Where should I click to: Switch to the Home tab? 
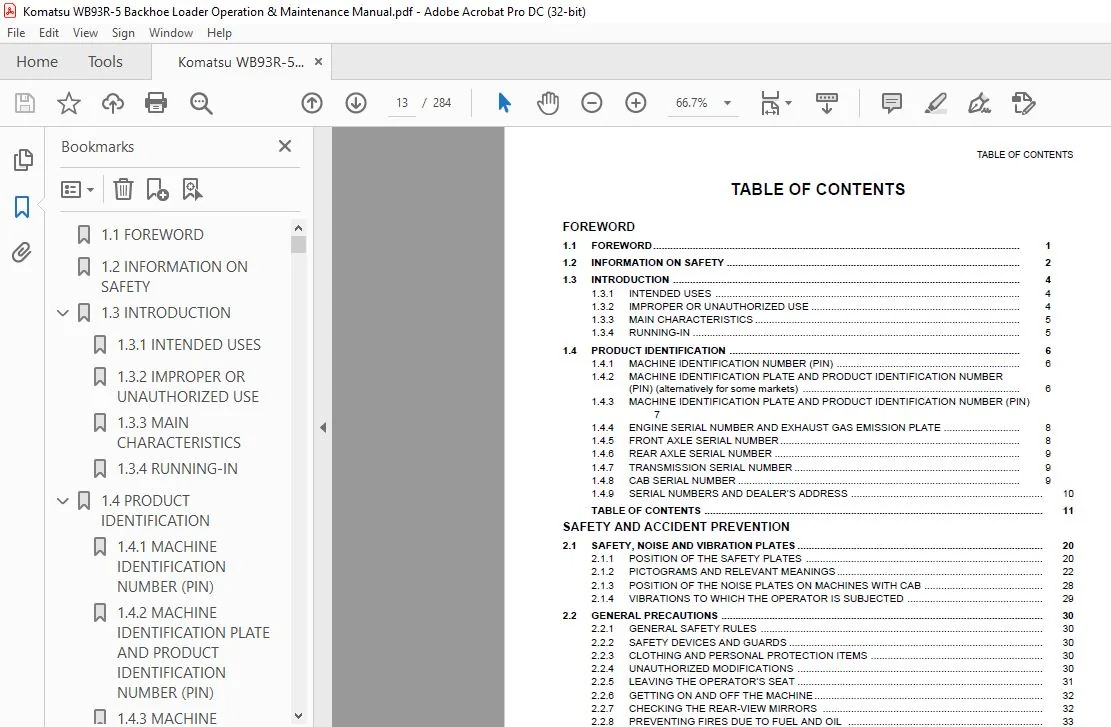pyautogui.click(x=37, y=62)
